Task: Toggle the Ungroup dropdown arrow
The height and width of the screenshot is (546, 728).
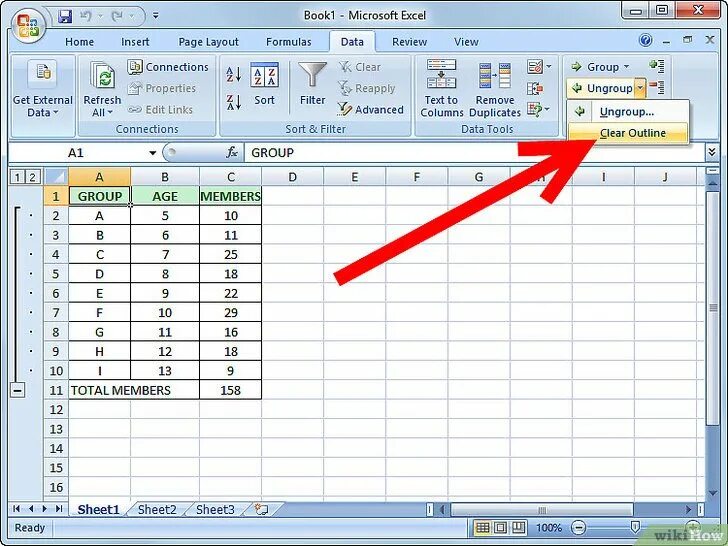Action: pos(640,88)
